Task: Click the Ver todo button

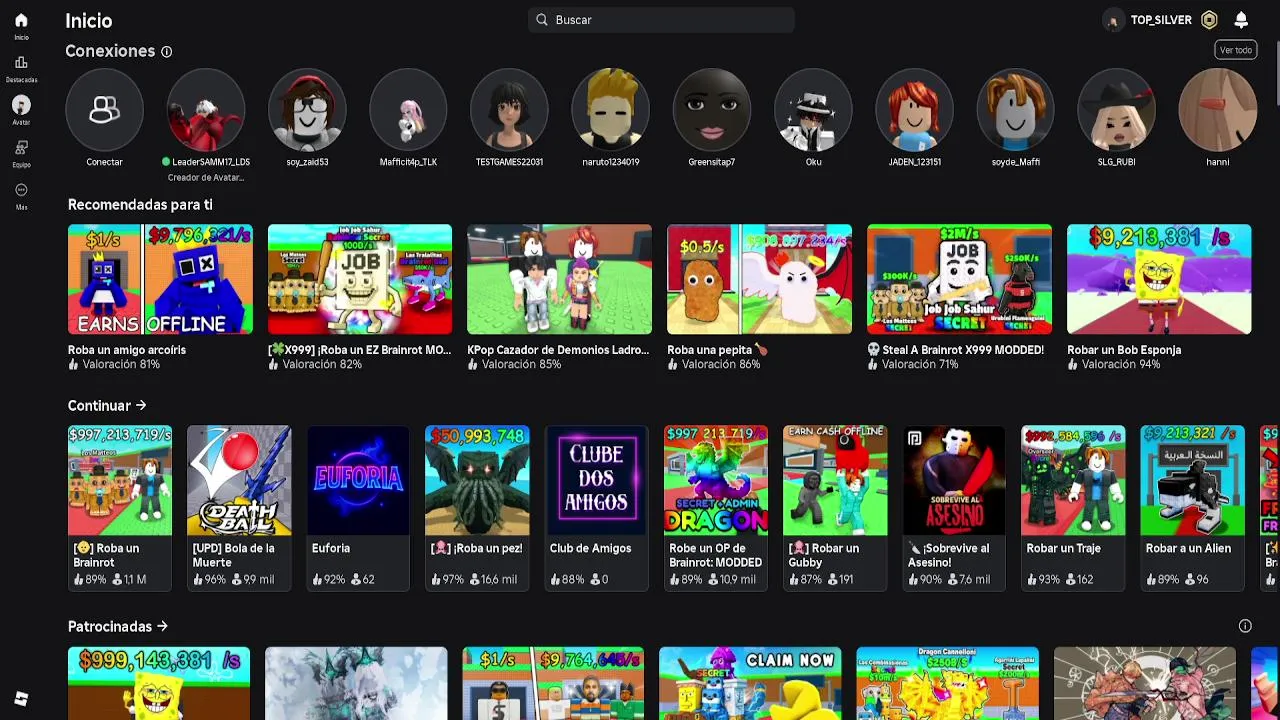Action: click(x=1235, y=50)
